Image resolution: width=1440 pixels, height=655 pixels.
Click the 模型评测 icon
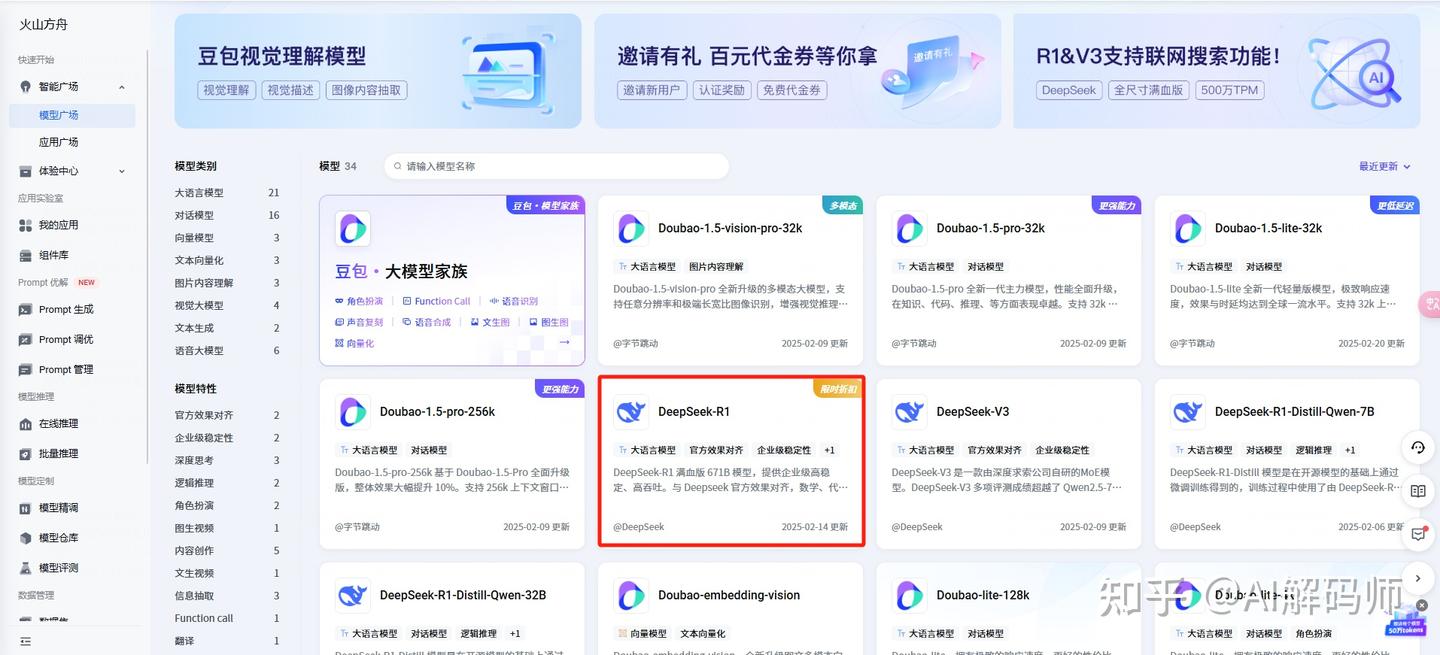click(x=26, y=568)
